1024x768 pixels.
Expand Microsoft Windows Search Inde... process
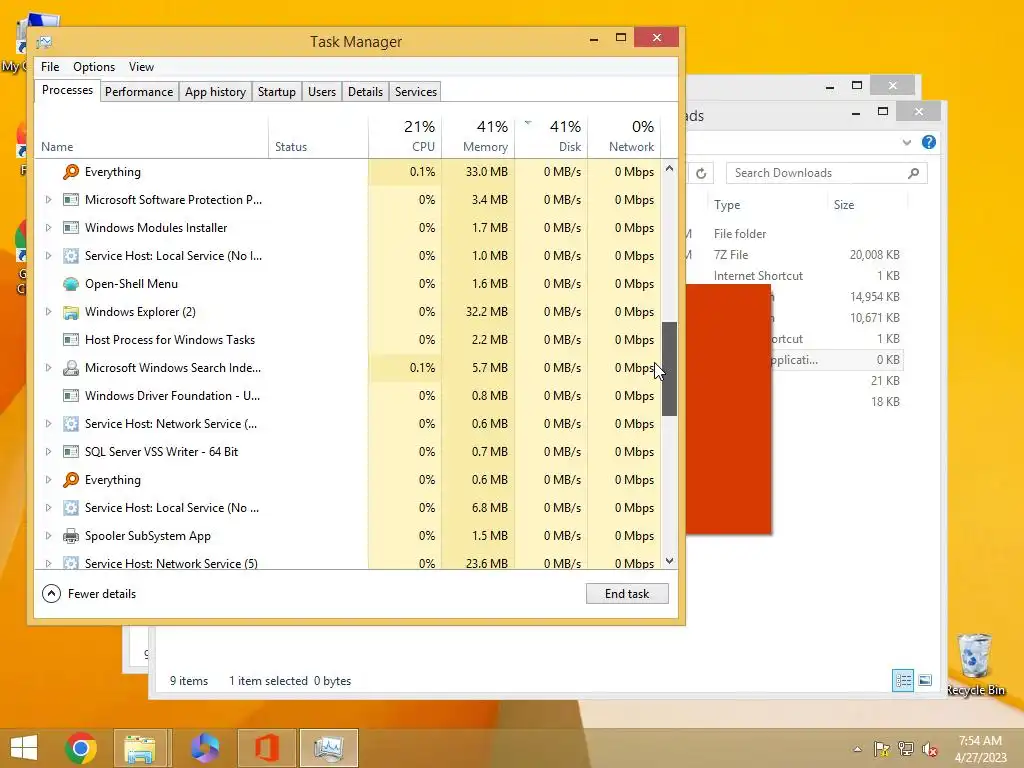click(x=48, y=368)
